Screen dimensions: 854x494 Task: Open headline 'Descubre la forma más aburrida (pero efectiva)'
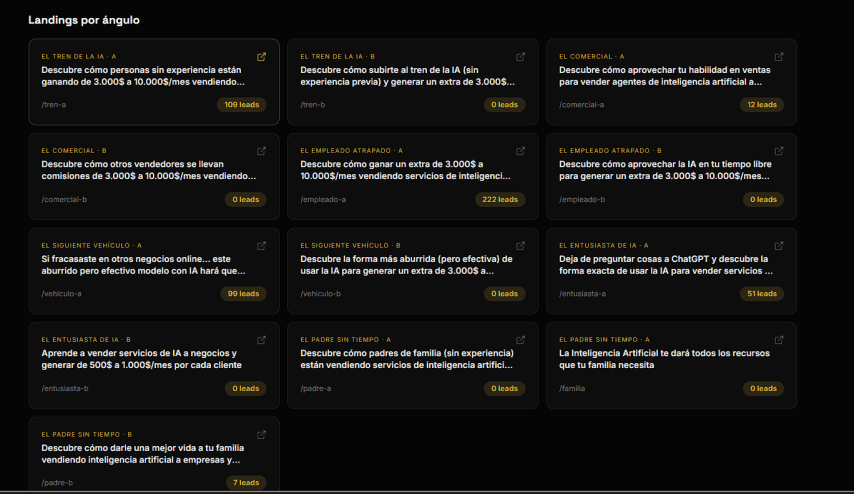(406, 265)
